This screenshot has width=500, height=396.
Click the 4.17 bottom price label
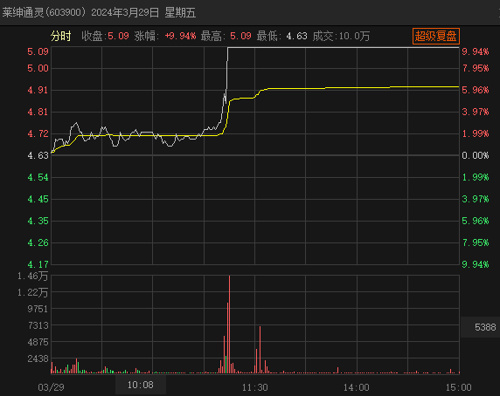tap(38, 264)
